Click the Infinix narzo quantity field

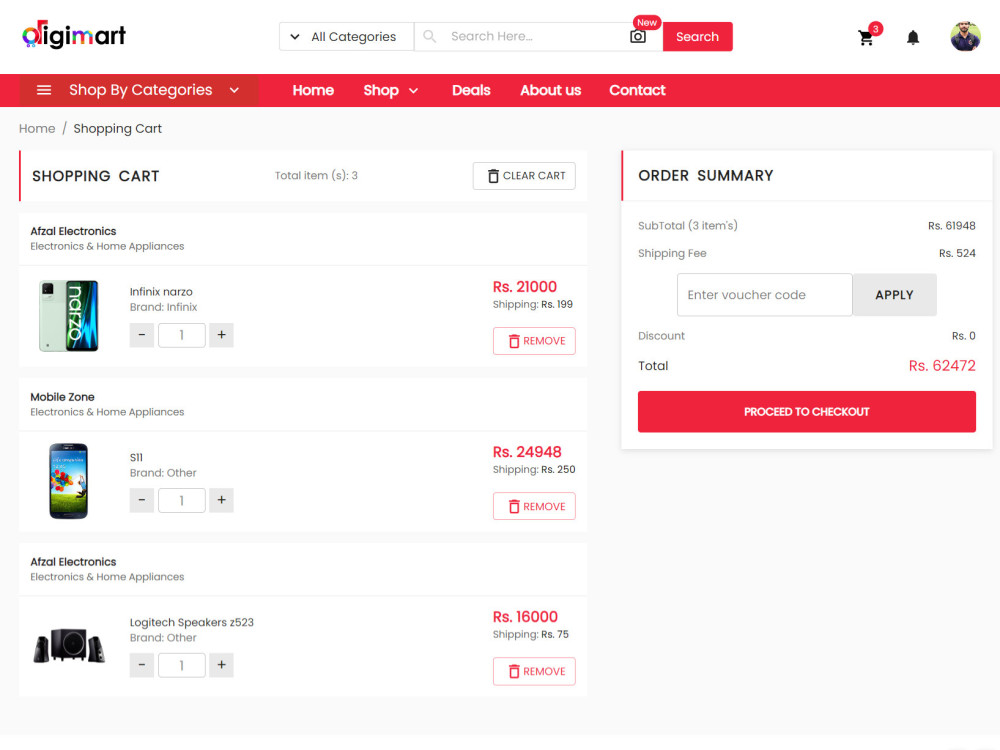pos(182,335)
